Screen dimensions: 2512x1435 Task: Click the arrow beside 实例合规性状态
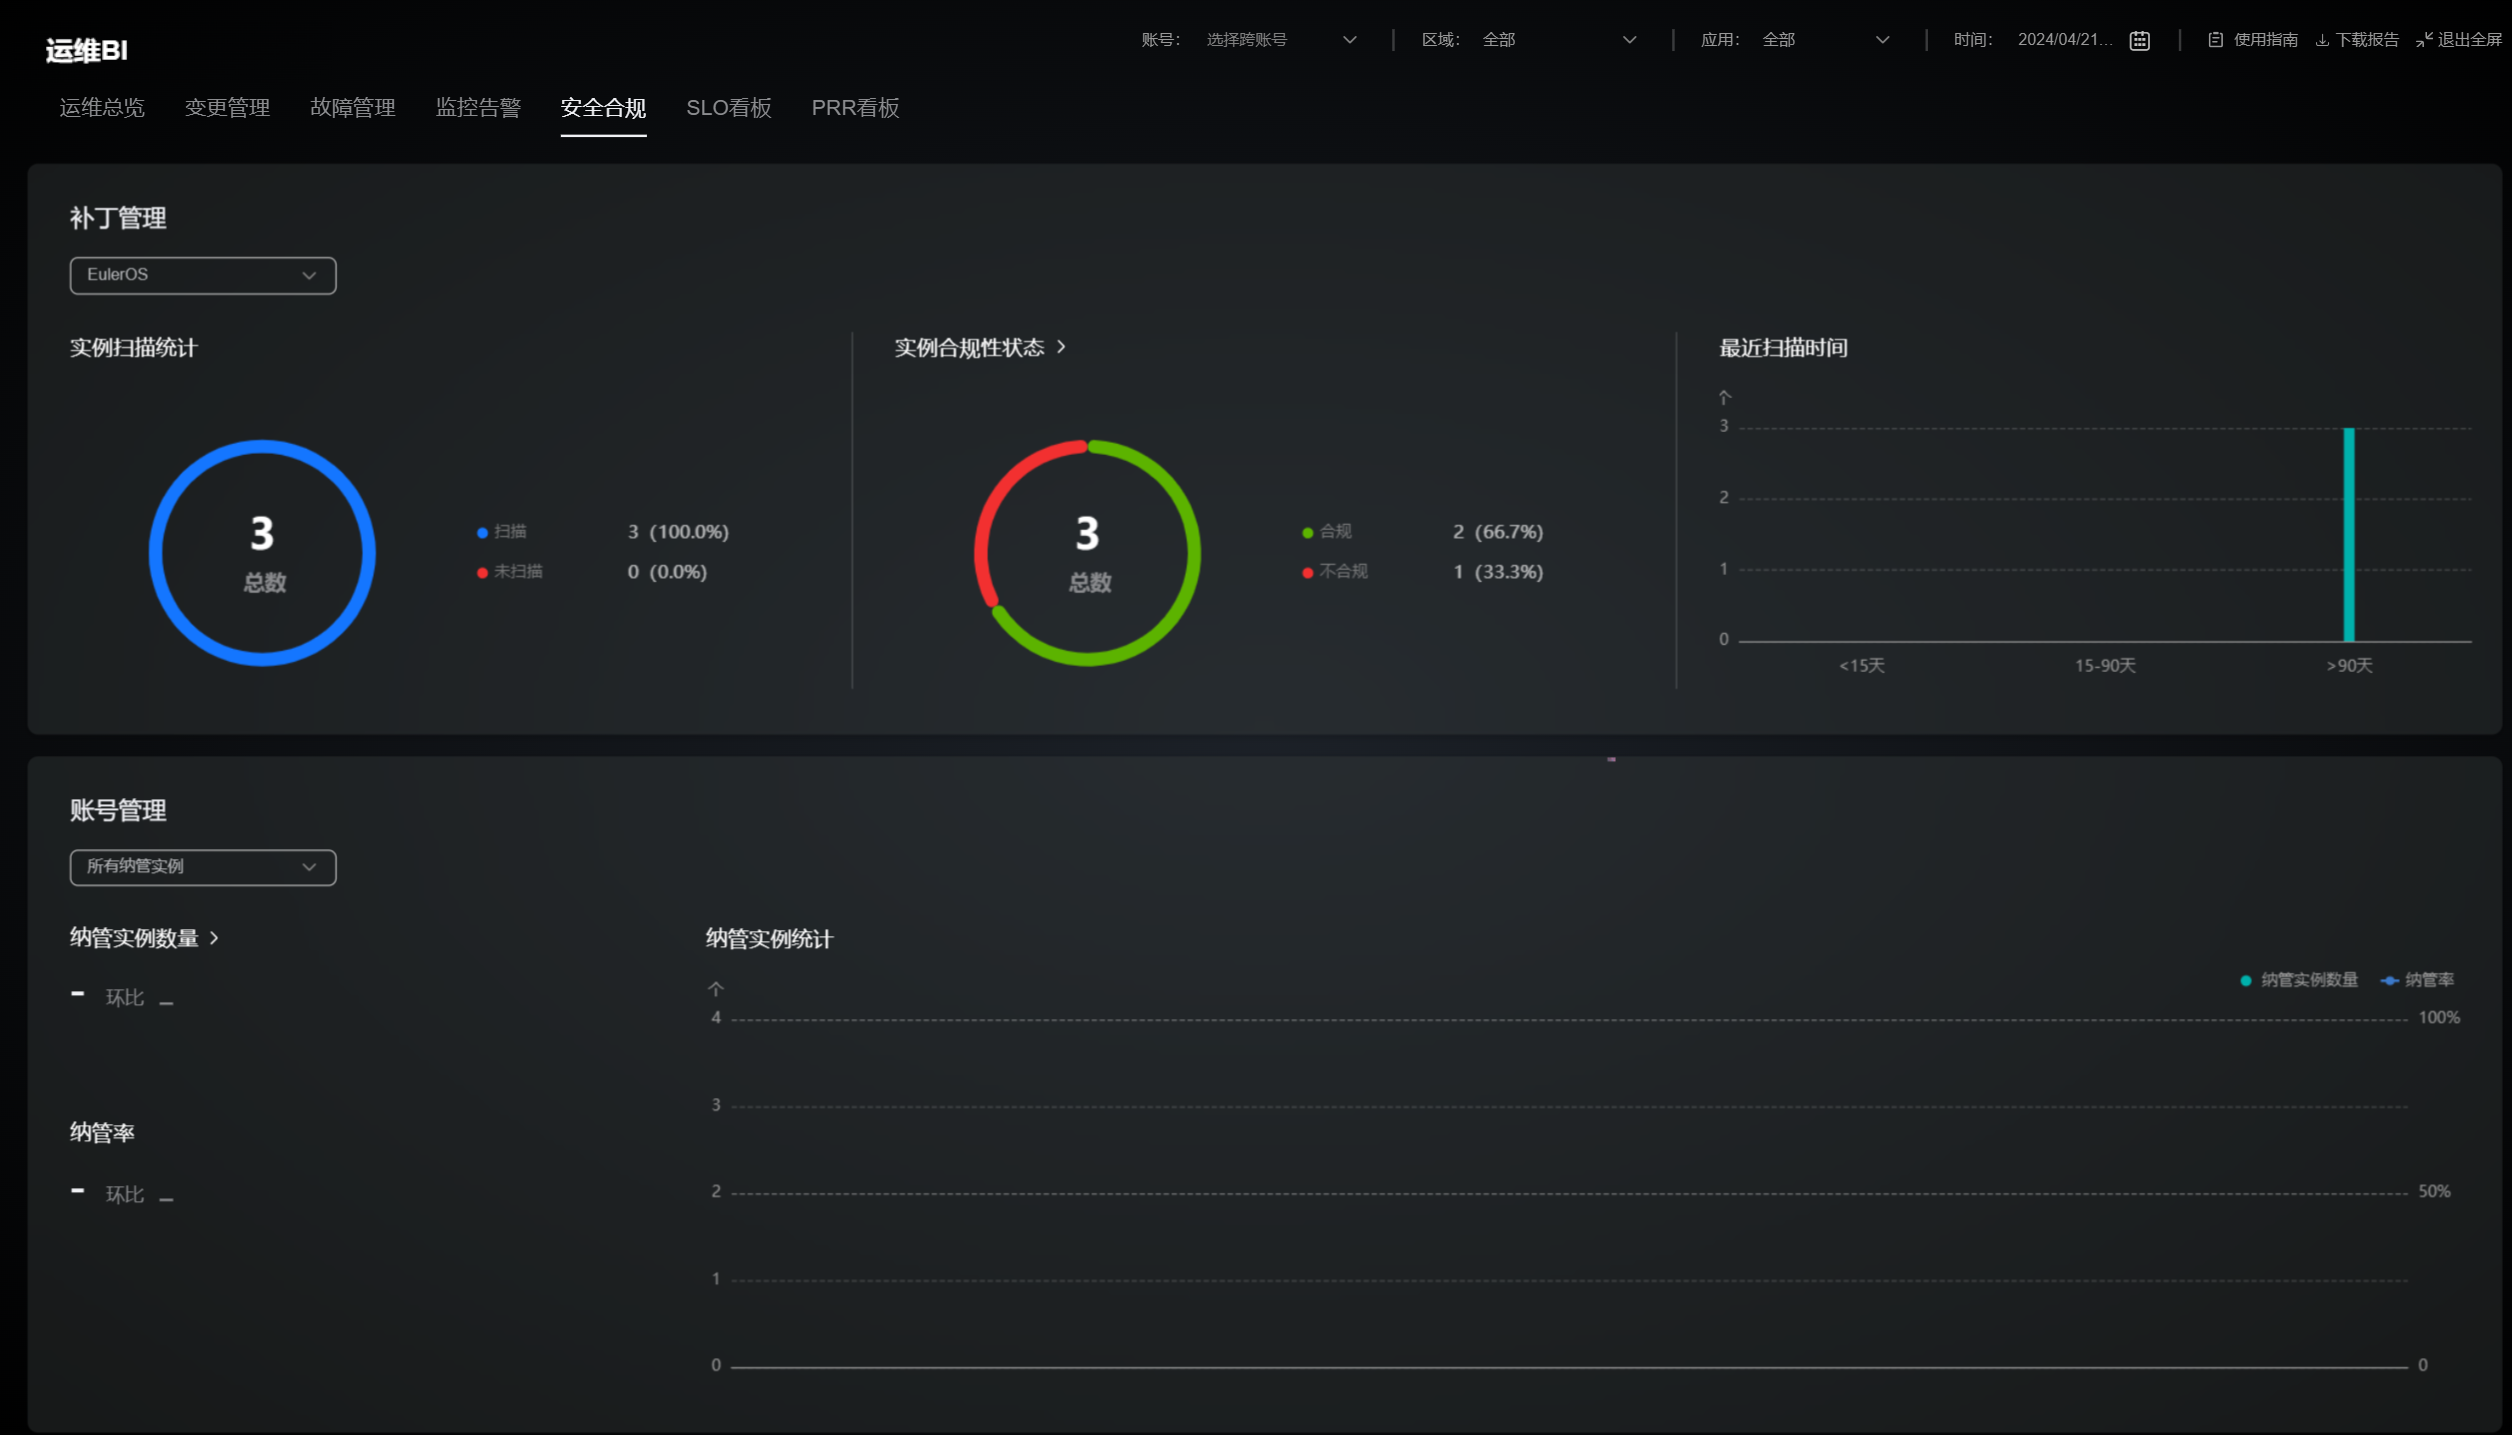(1061, 346)
